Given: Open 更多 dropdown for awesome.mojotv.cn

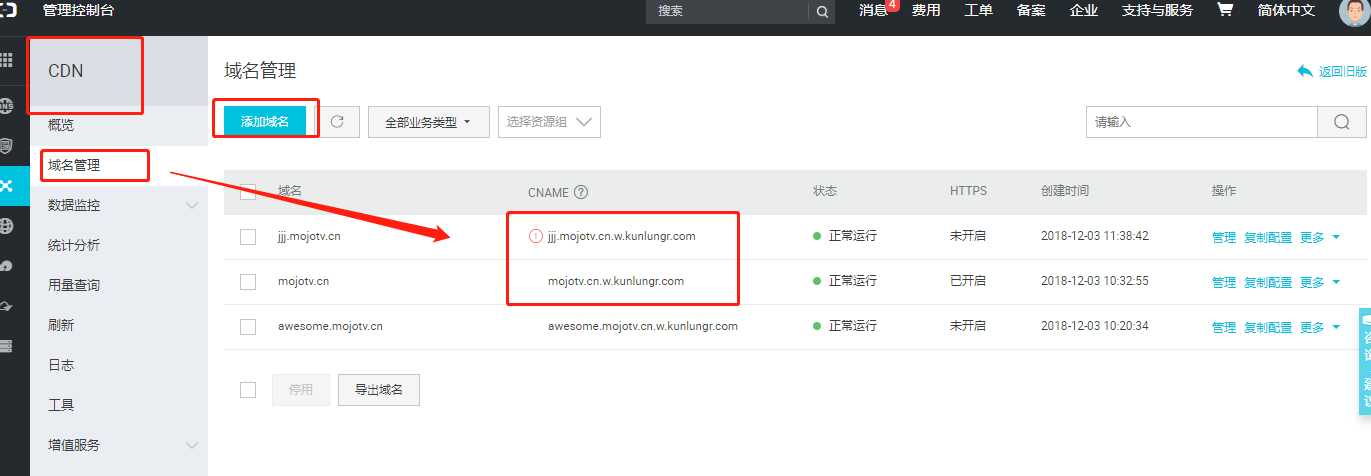Looking at the screenshot, I should 1319,327.
